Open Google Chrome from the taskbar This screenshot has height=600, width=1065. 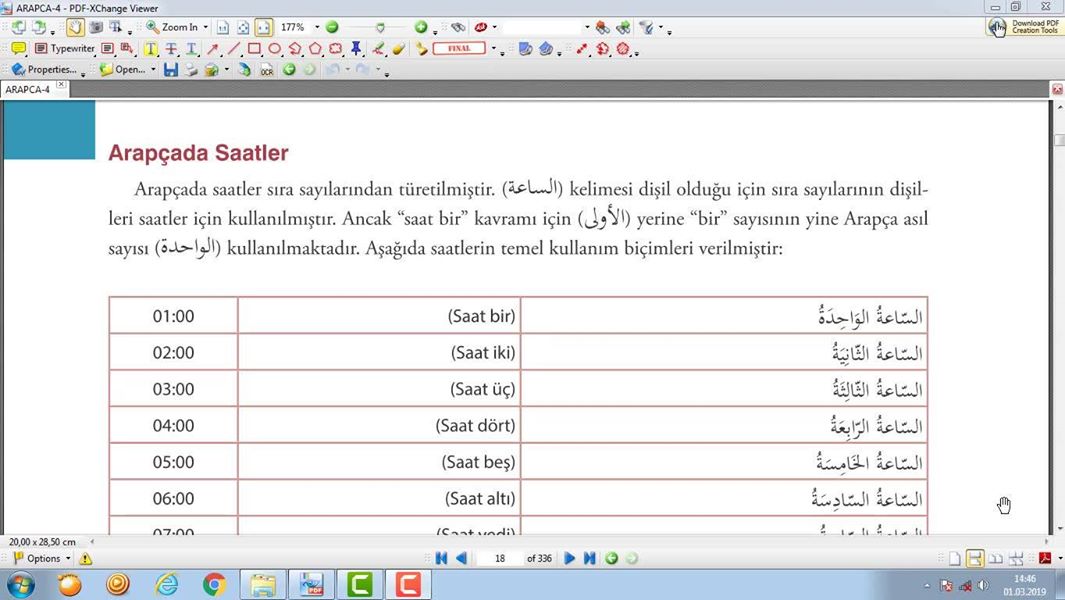[x=214, y=584]
